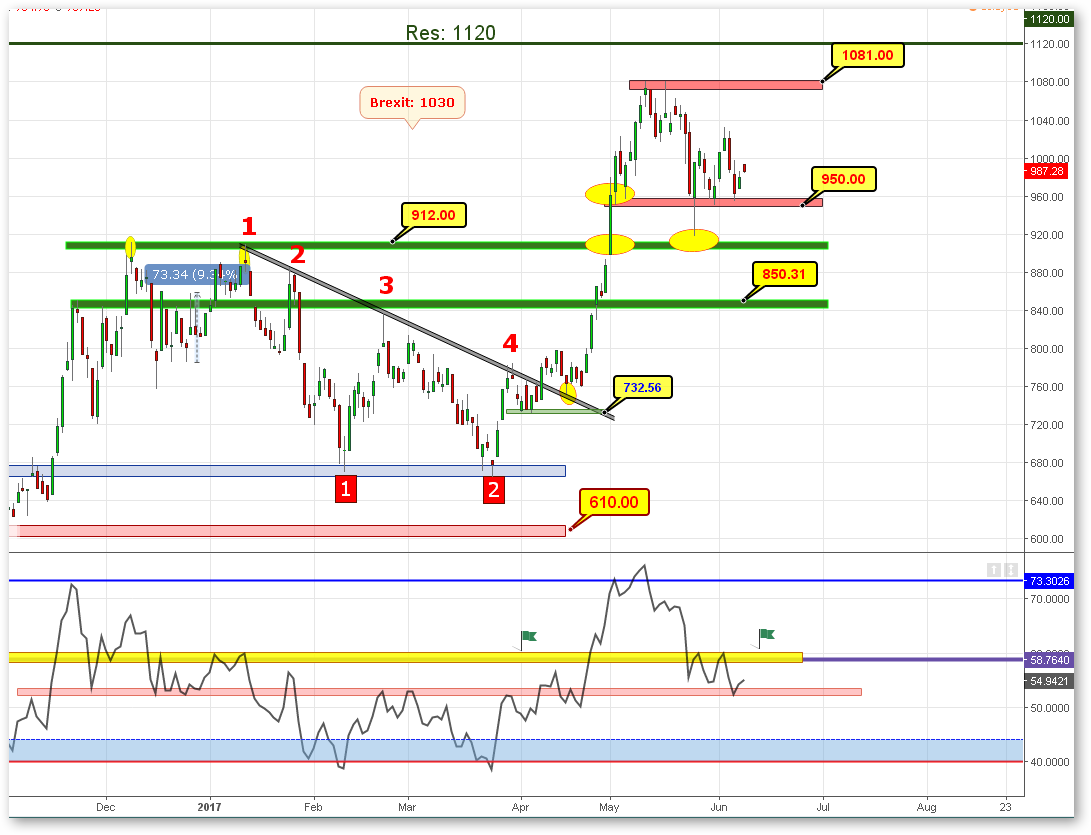The height and width of the screenshot is (835, 1091).
Task: Click the Apr label on time axis
Action: 520,807
